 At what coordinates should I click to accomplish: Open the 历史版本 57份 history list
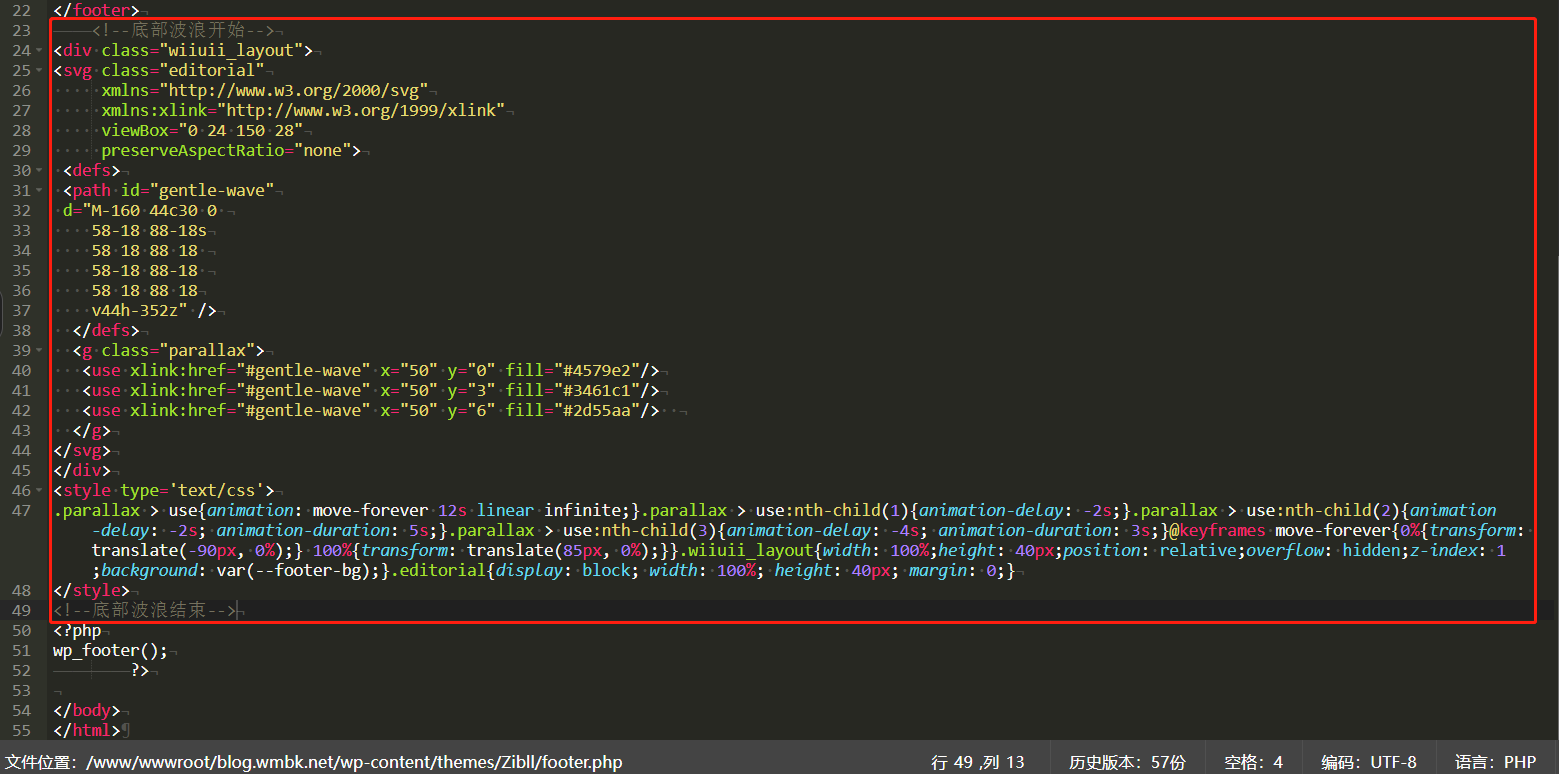point(1127,762)
